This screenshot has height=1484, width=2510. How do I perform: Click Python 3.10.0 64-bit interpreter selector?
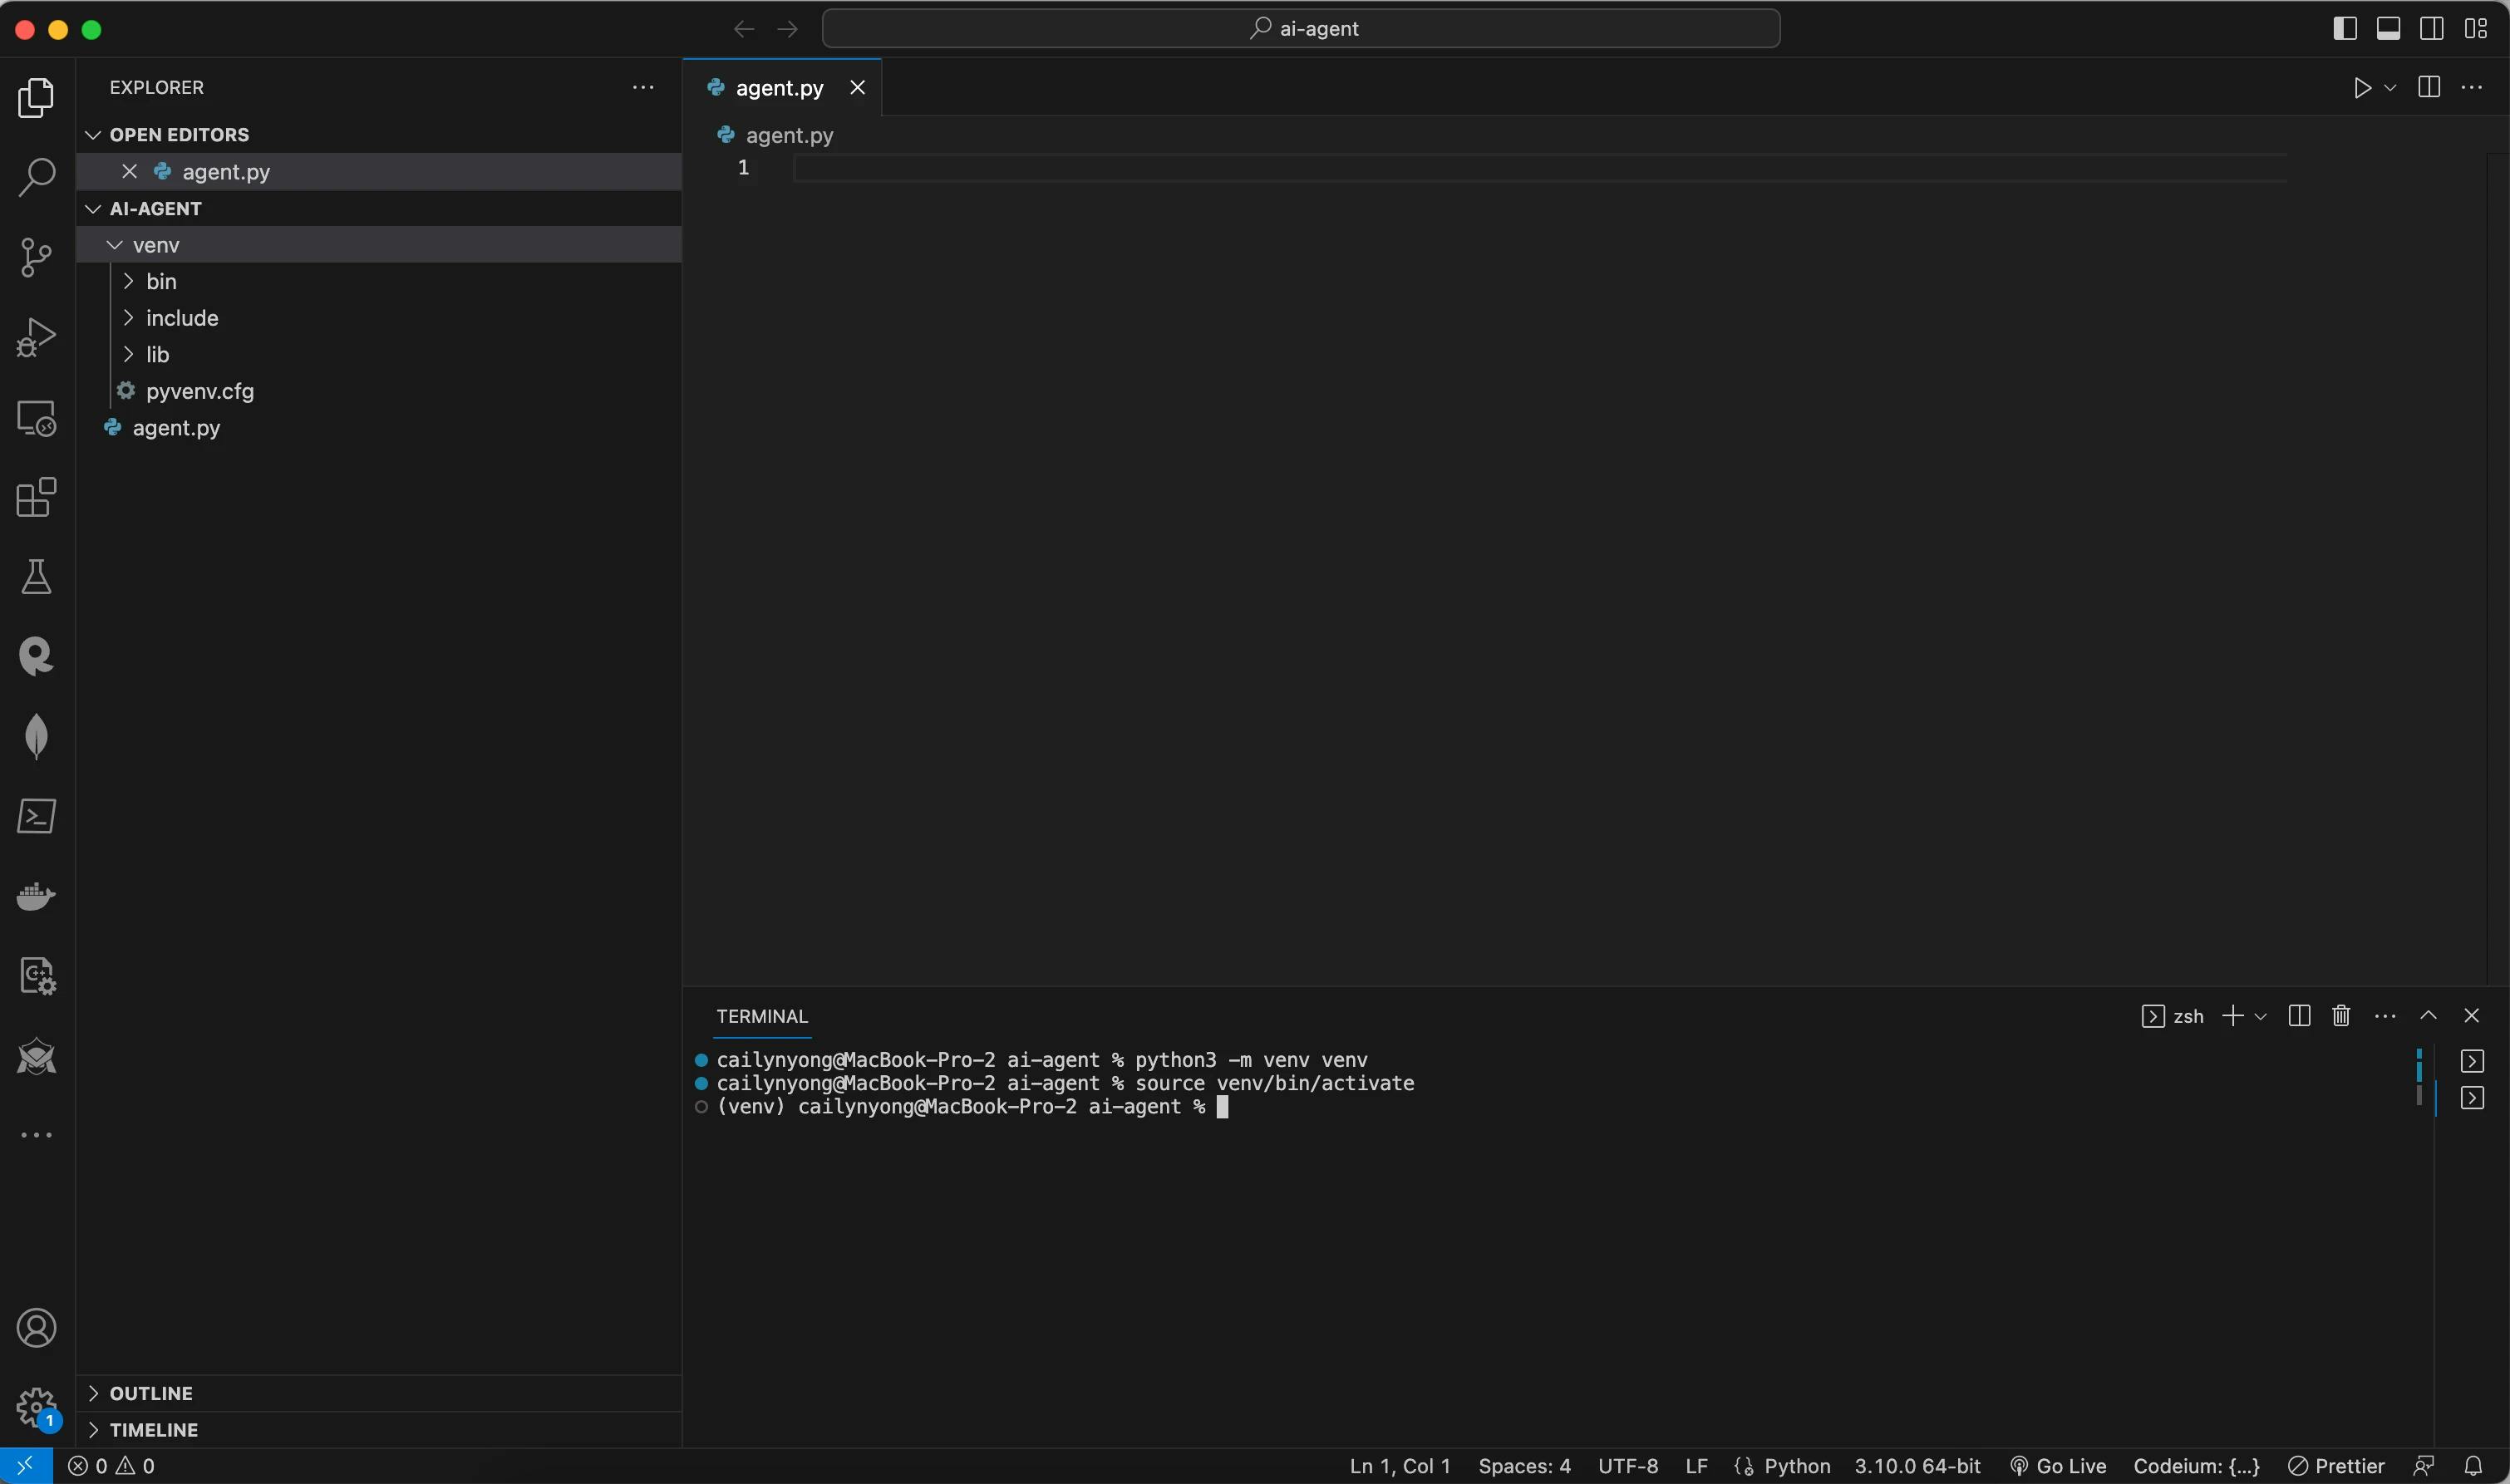1917,1466
